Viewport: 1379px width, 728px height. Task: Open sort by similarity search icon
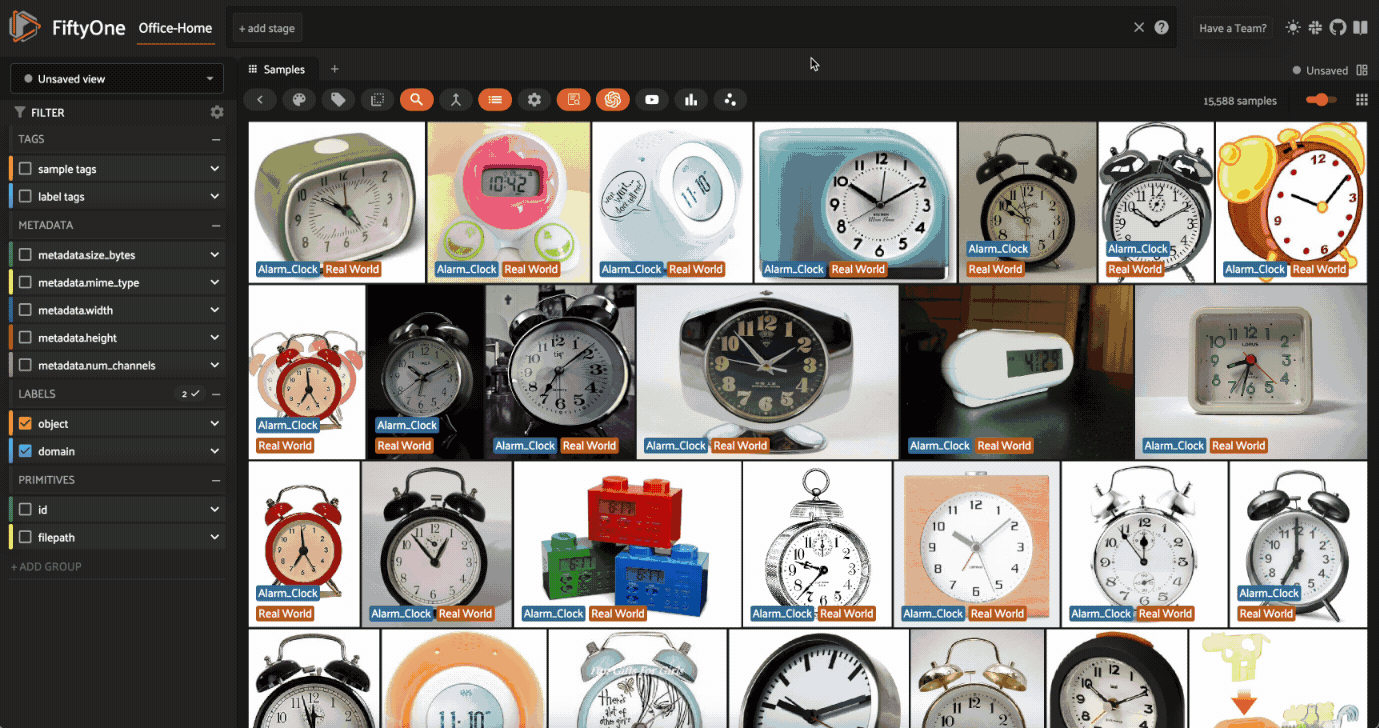pyautogui.click(x=416, y=99)
